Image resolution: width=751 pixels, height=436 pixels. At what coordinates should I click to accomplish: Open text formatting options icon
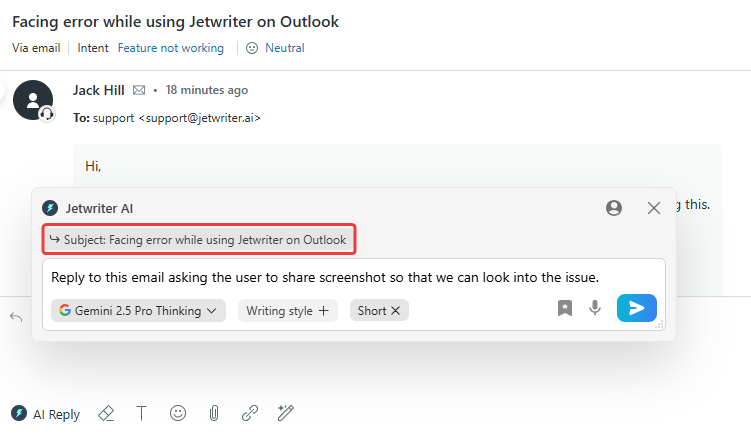[x=141, y=413]
